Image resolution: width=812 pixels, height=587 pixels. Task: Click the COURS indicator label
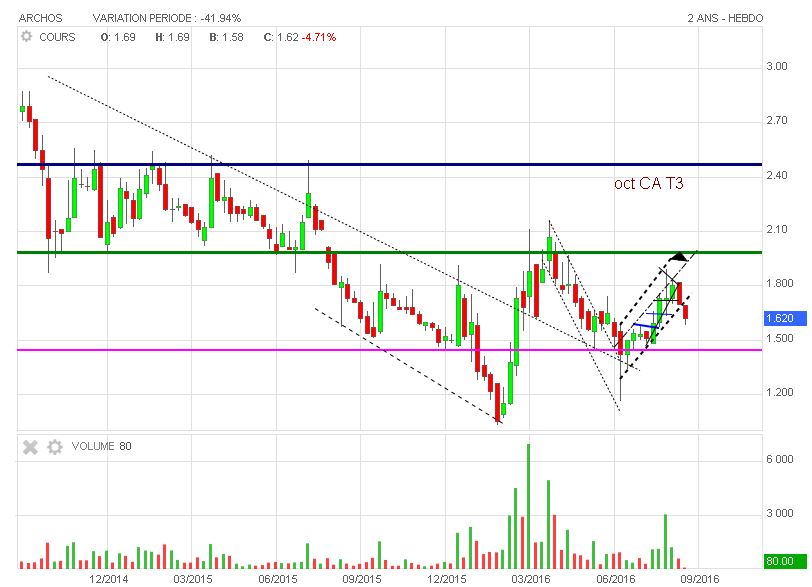[x=57, y=37]
